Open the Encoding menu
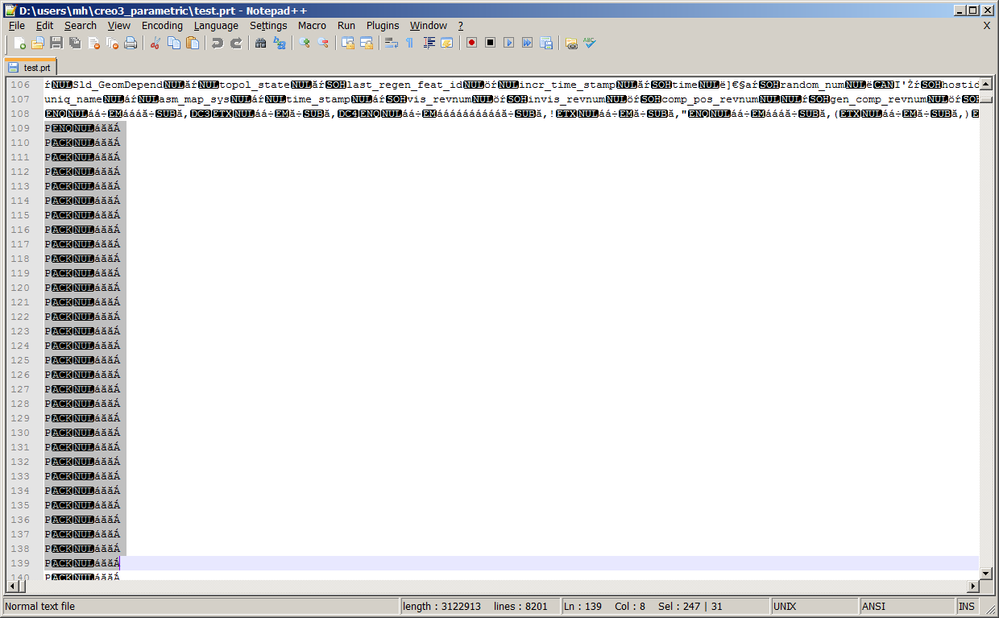This screenshot has width=999, height=618. point(162,25)
